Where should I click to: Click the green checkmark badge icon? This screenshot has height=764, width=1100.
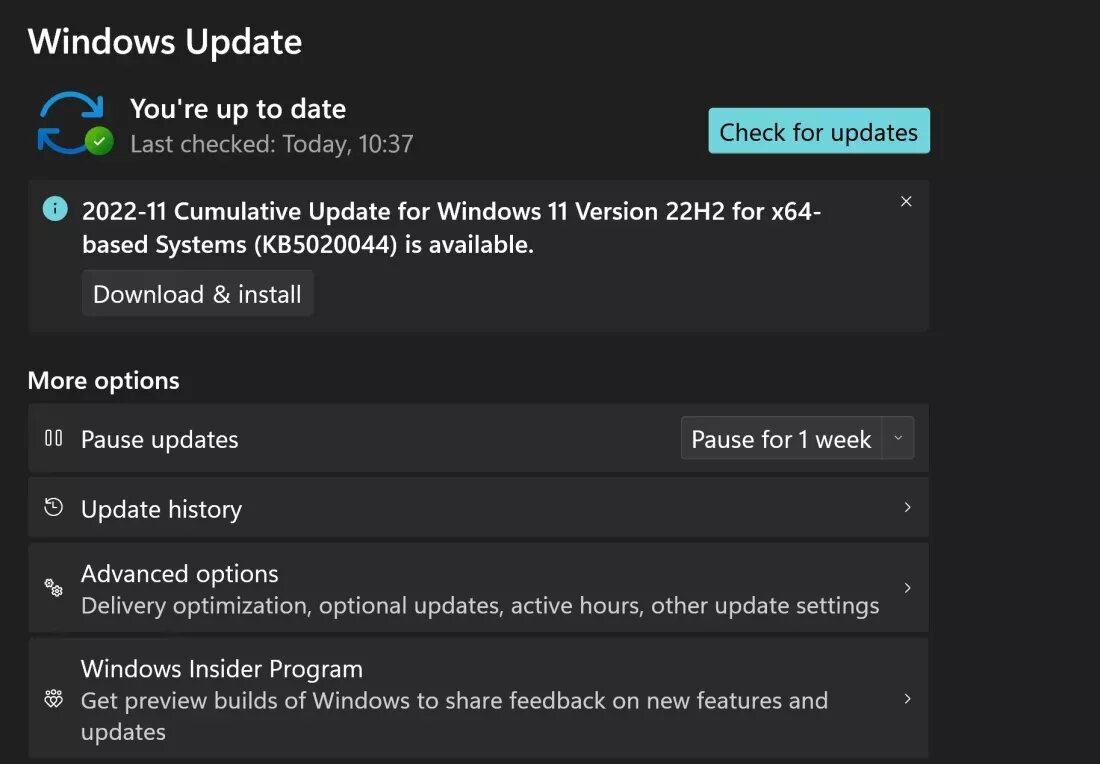click(100, 141)
